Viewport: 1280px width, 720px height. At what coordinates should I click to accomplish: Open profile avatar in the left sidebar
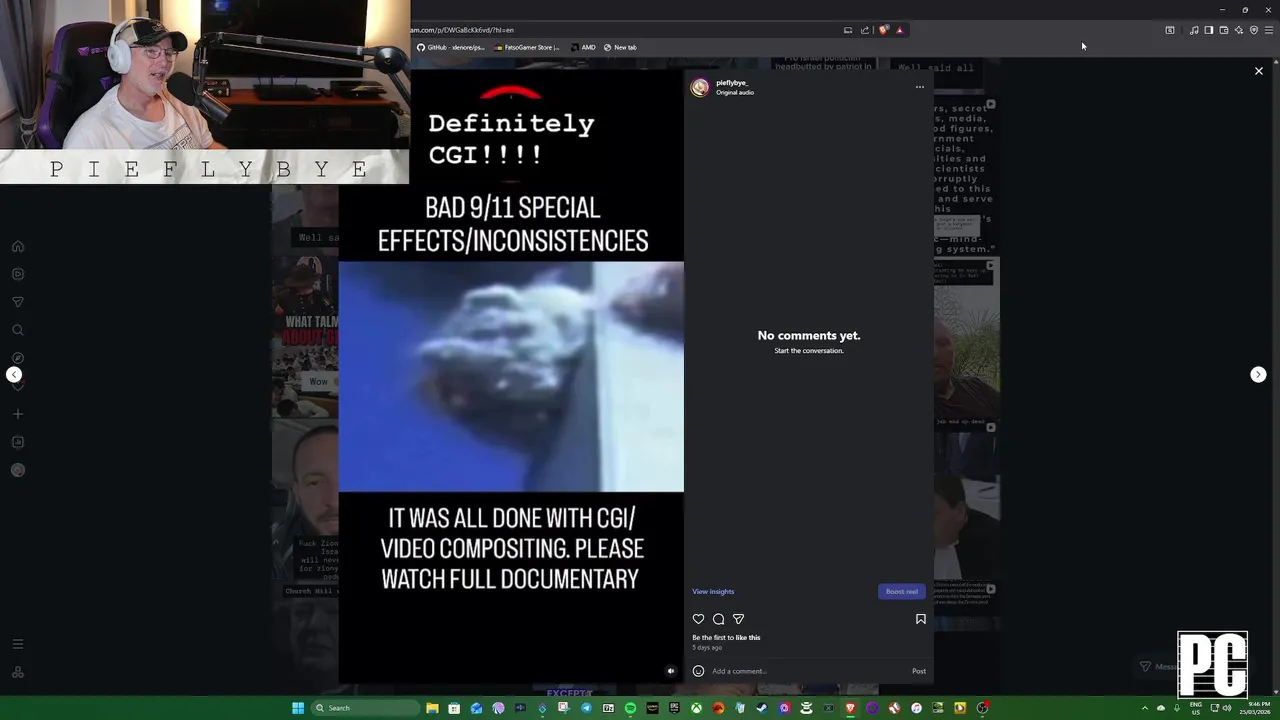[18, 470]
